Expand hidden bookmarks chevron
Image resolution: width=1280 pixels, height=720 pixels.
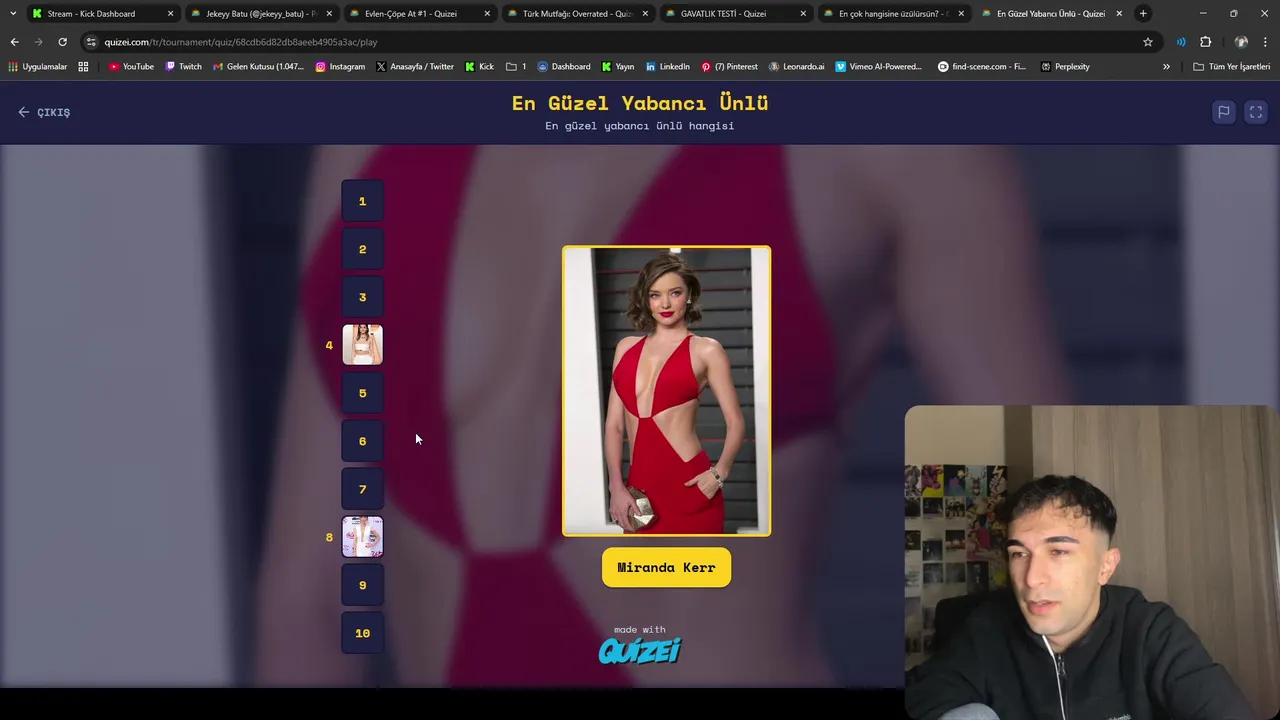click(1166, 67)
